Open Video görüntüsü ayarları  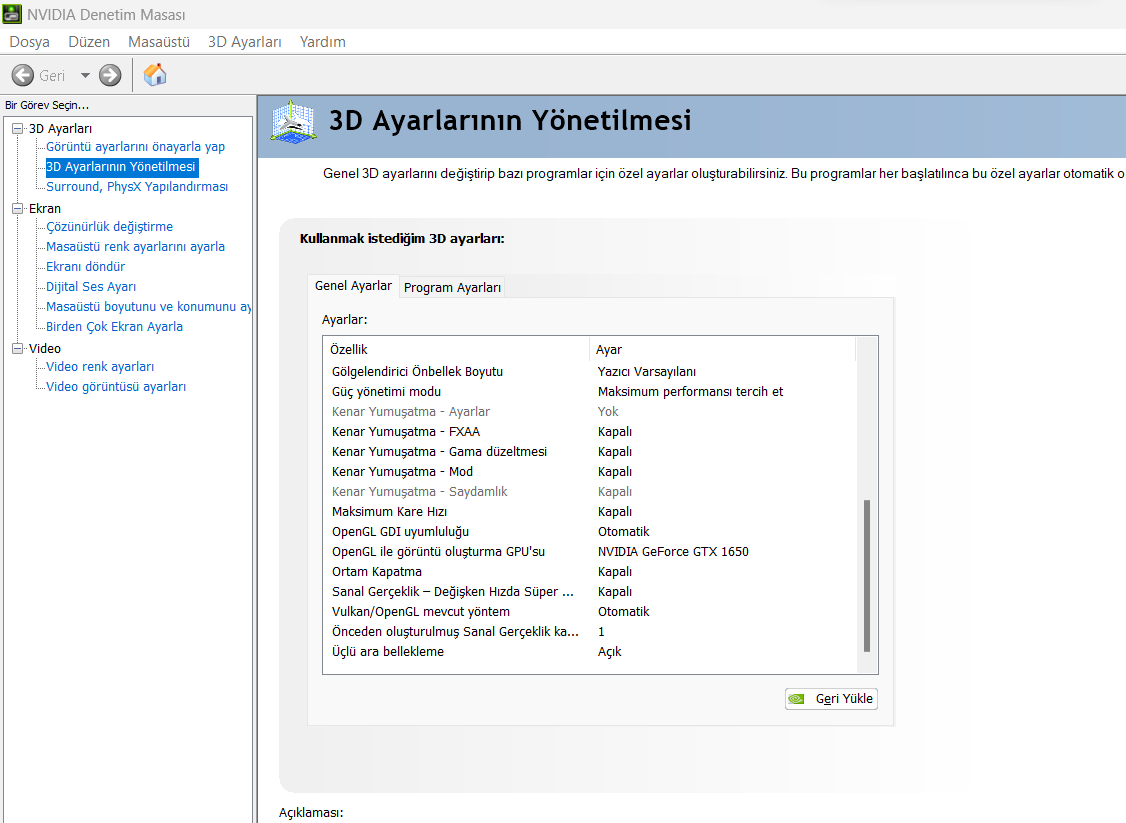(x=116, y=386)
